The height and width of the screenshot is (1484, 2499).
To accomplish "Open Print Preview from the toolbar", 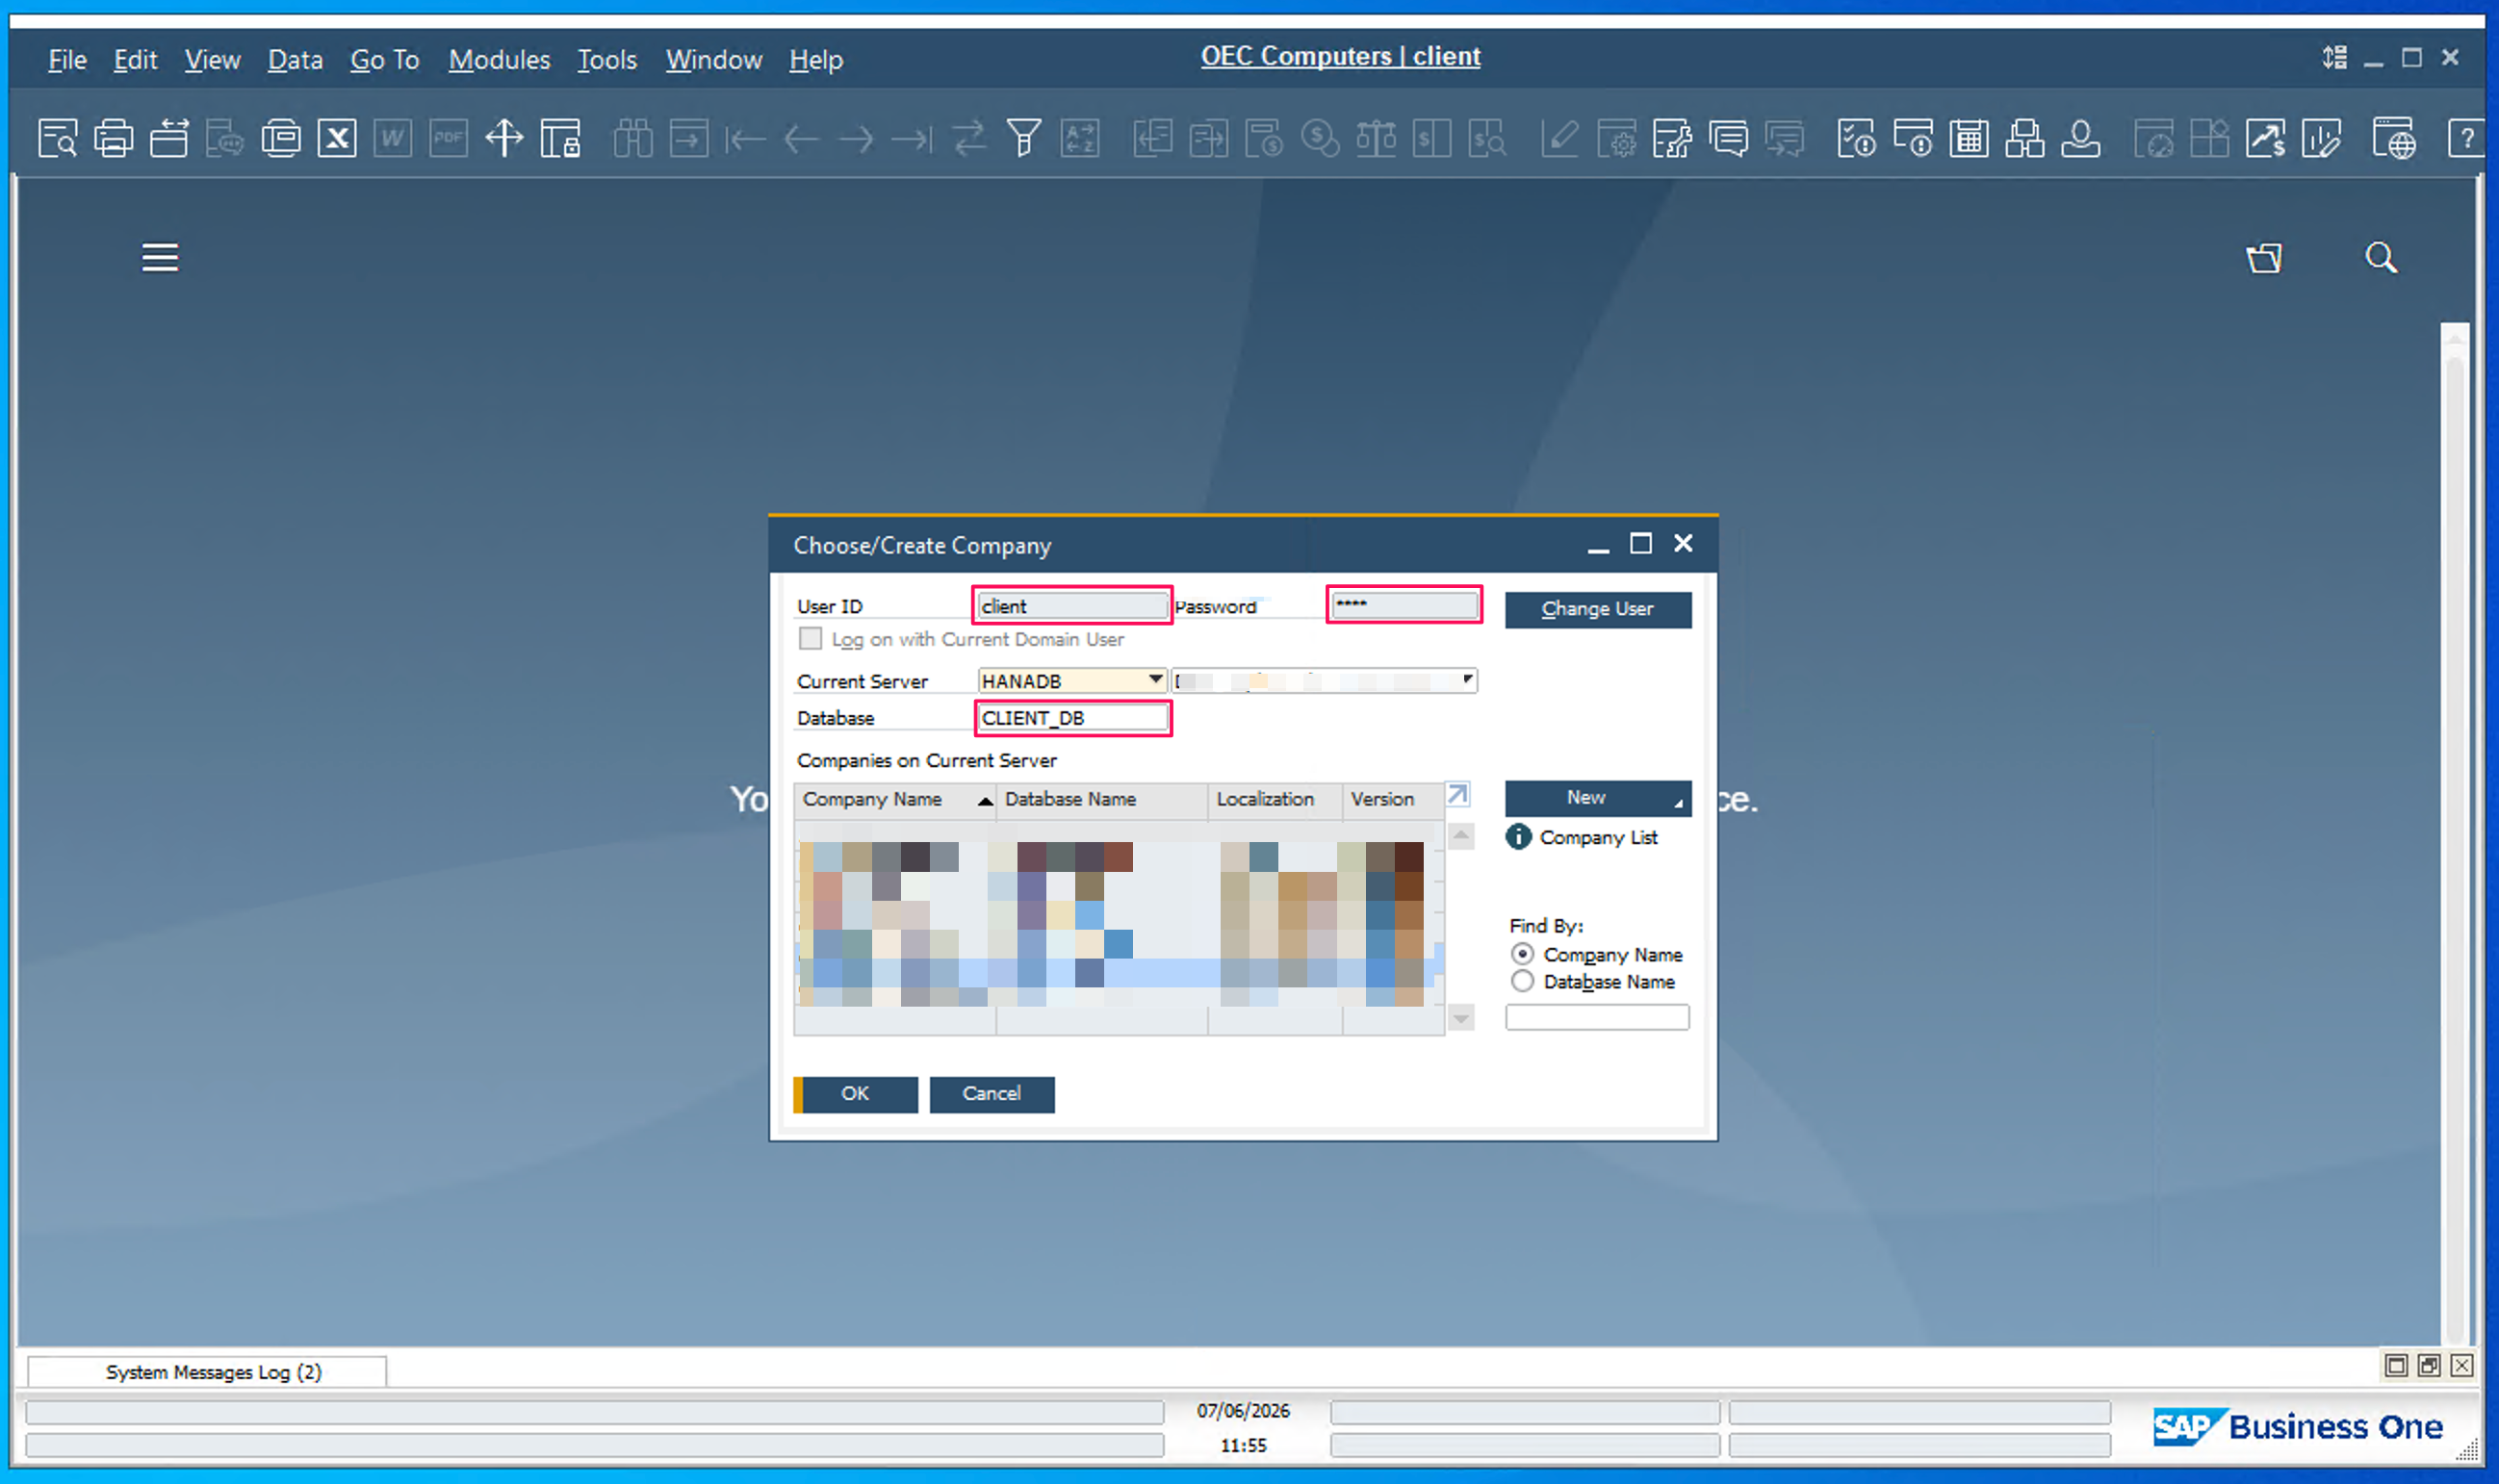I will pos(57,138).
